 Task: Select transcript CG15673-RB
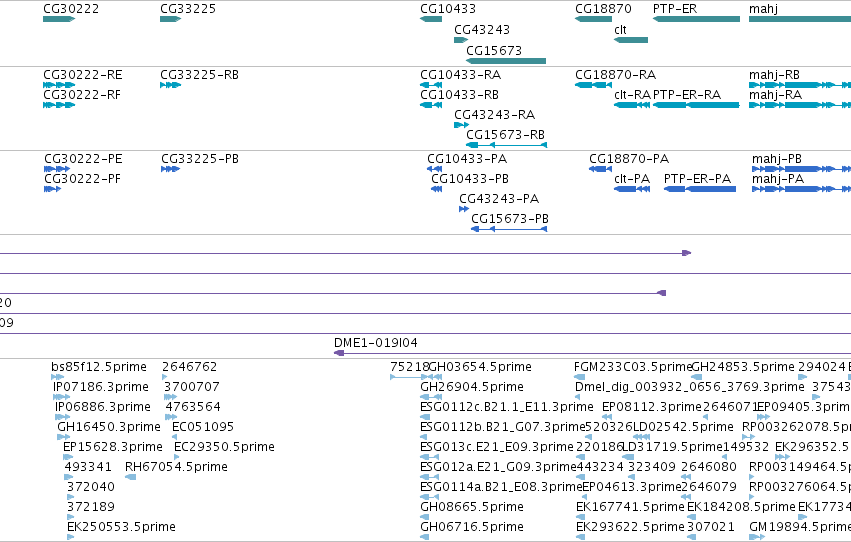click(506, 145)
